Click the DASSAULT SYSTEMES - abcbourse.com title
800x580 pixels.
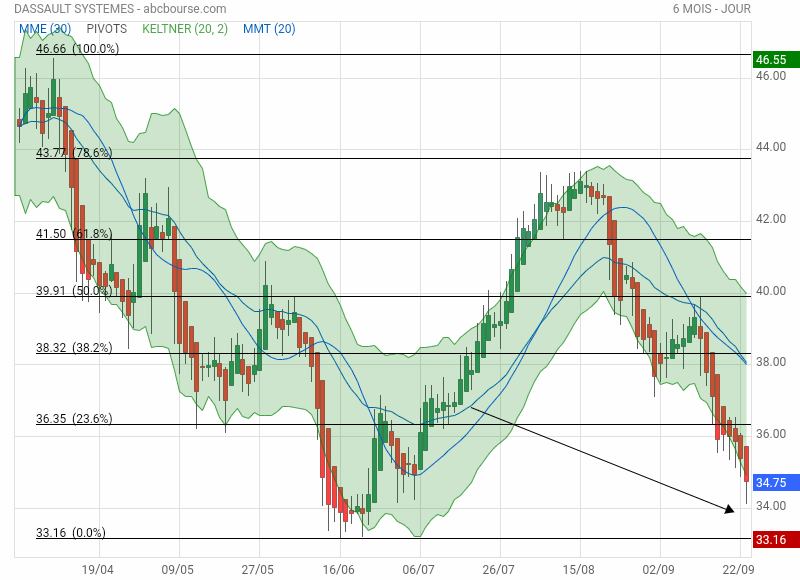(120, 9)
